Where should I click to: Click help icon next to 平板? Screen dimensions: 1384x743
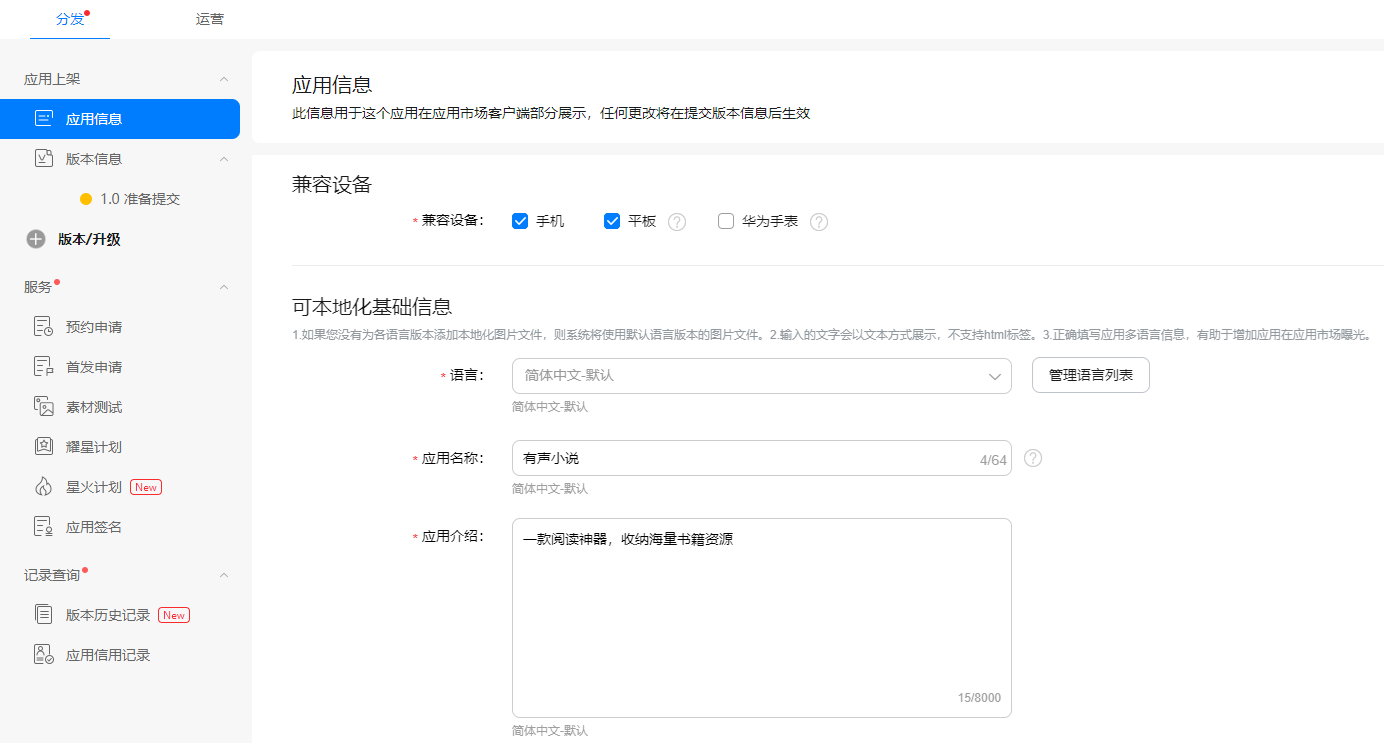pyautogui.click(x=677, y=222)
